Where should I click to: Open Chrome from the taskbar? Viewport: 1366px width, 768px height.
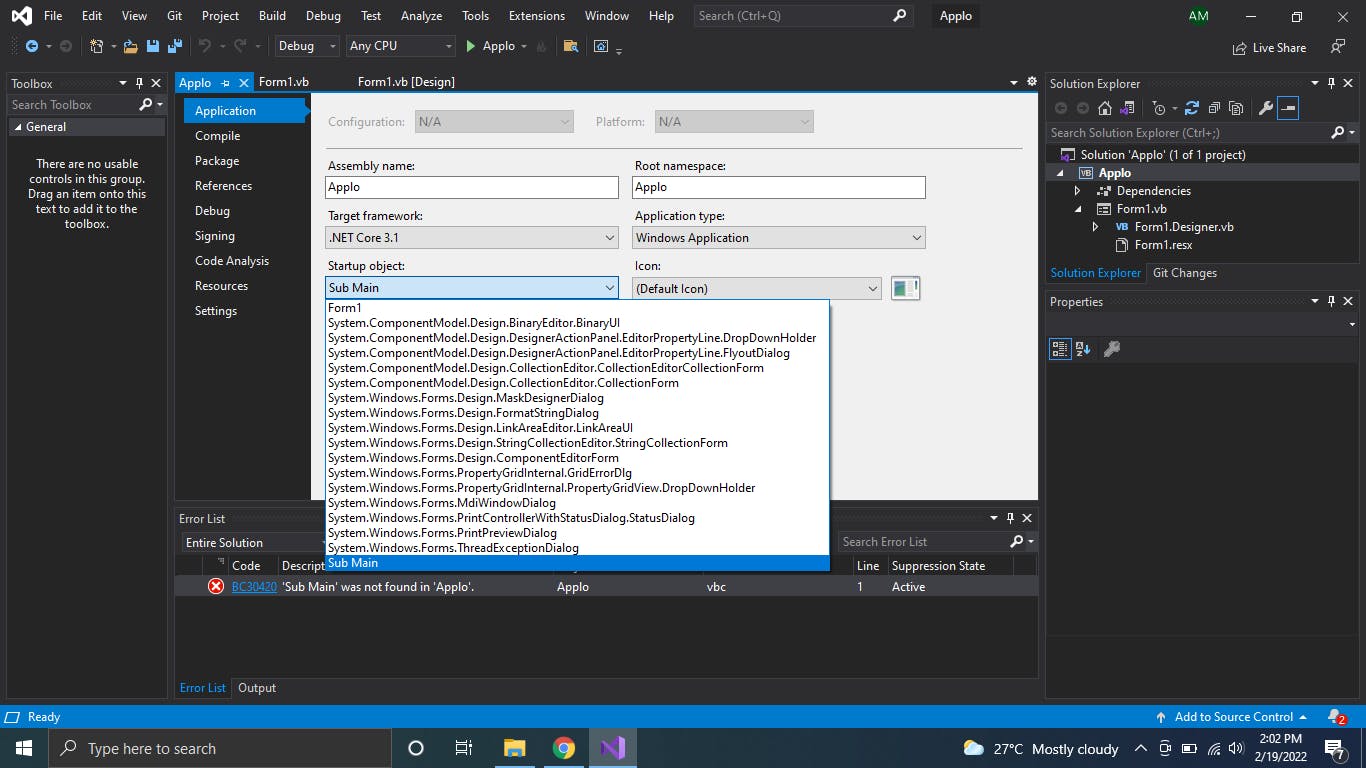coord(564,748)
